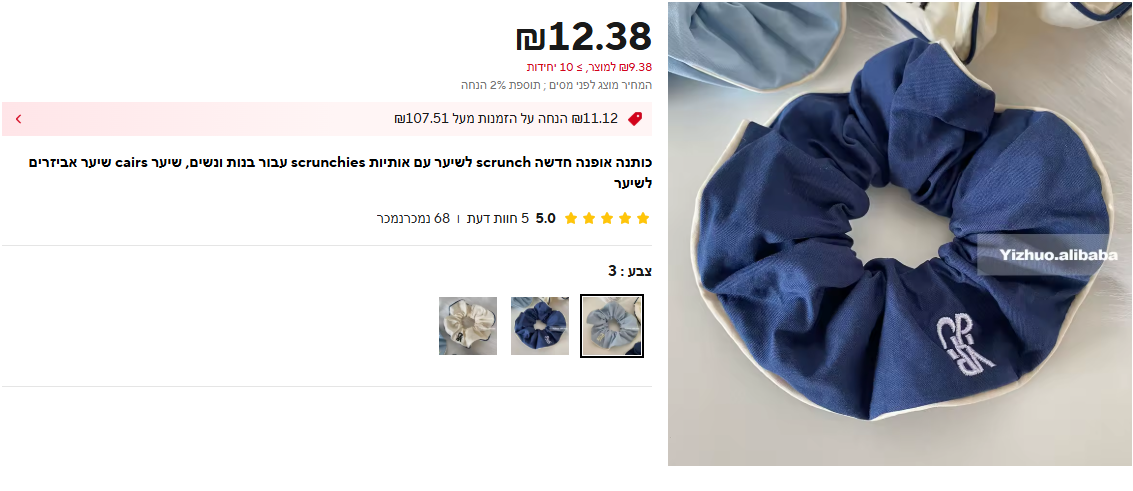Click the צבע : 3 color label
1133x491 pixels.
(630, 271)
